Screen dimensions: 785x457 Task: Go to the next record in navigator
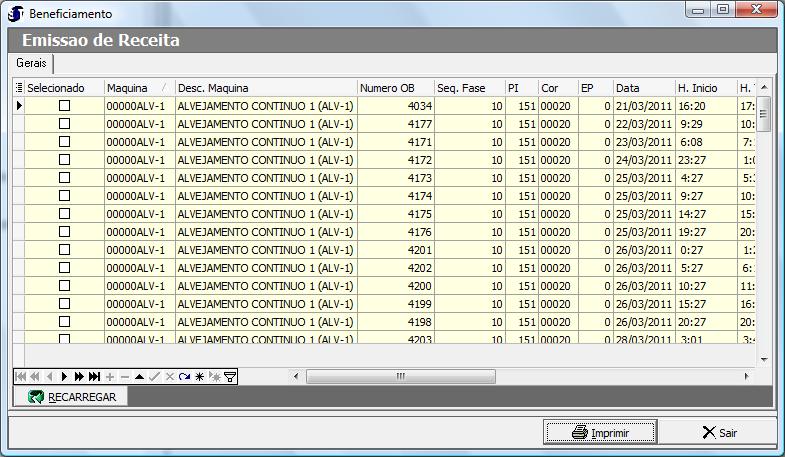coord(65,377)
